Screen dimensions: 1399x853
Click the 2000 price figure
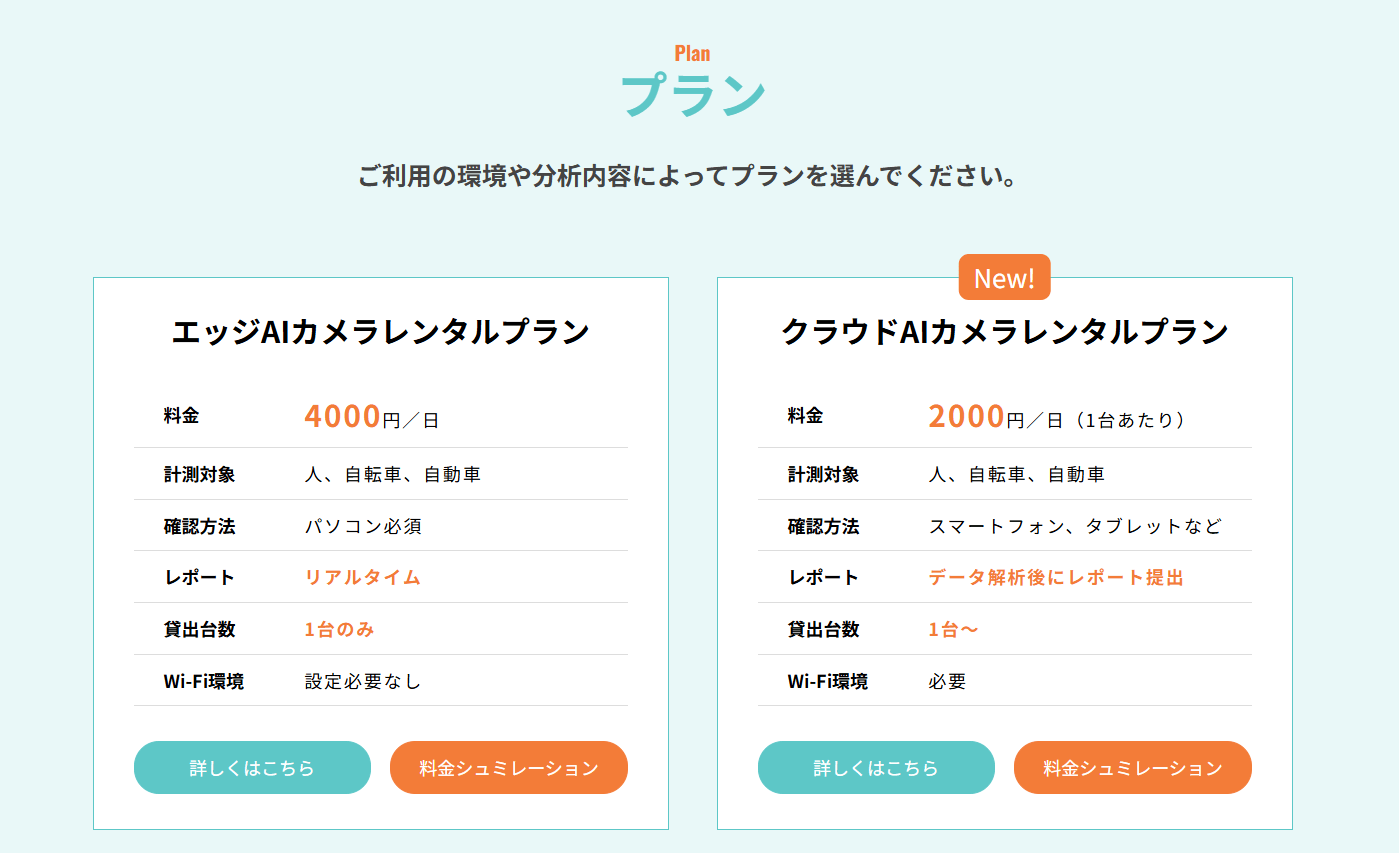(x=966, y=416)
